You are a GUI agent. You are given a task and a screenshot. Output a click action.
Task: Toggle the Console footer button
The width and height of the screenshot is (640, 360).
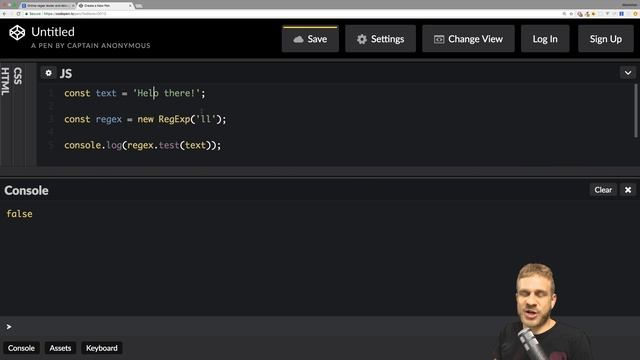pyautogui.click(x=21, y=348)
